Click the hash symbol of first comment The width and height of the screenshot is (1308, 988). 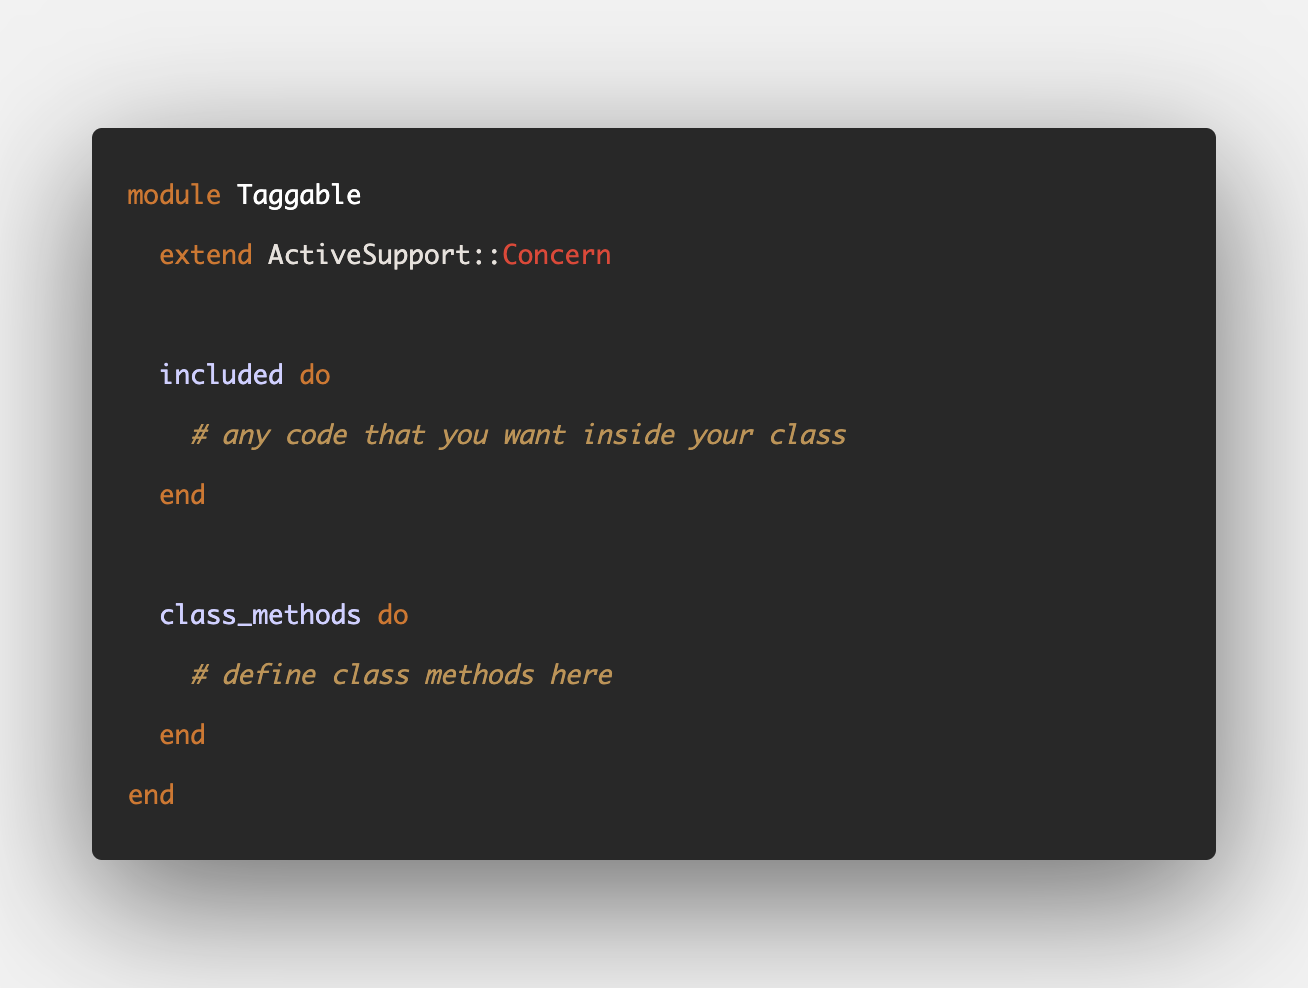click(x=199, y=435)
